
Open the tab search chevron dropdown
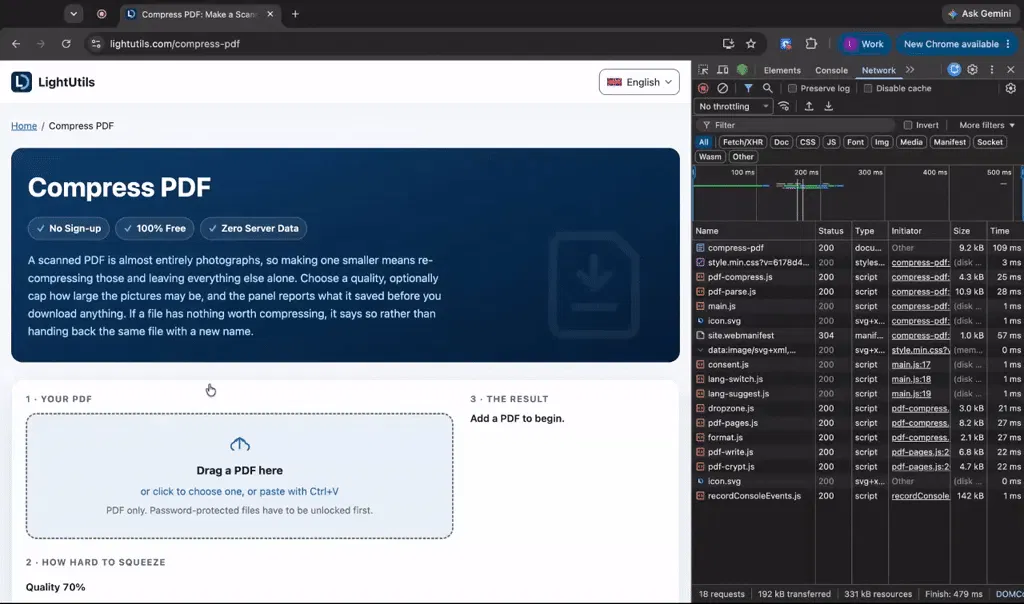(74, 14)
